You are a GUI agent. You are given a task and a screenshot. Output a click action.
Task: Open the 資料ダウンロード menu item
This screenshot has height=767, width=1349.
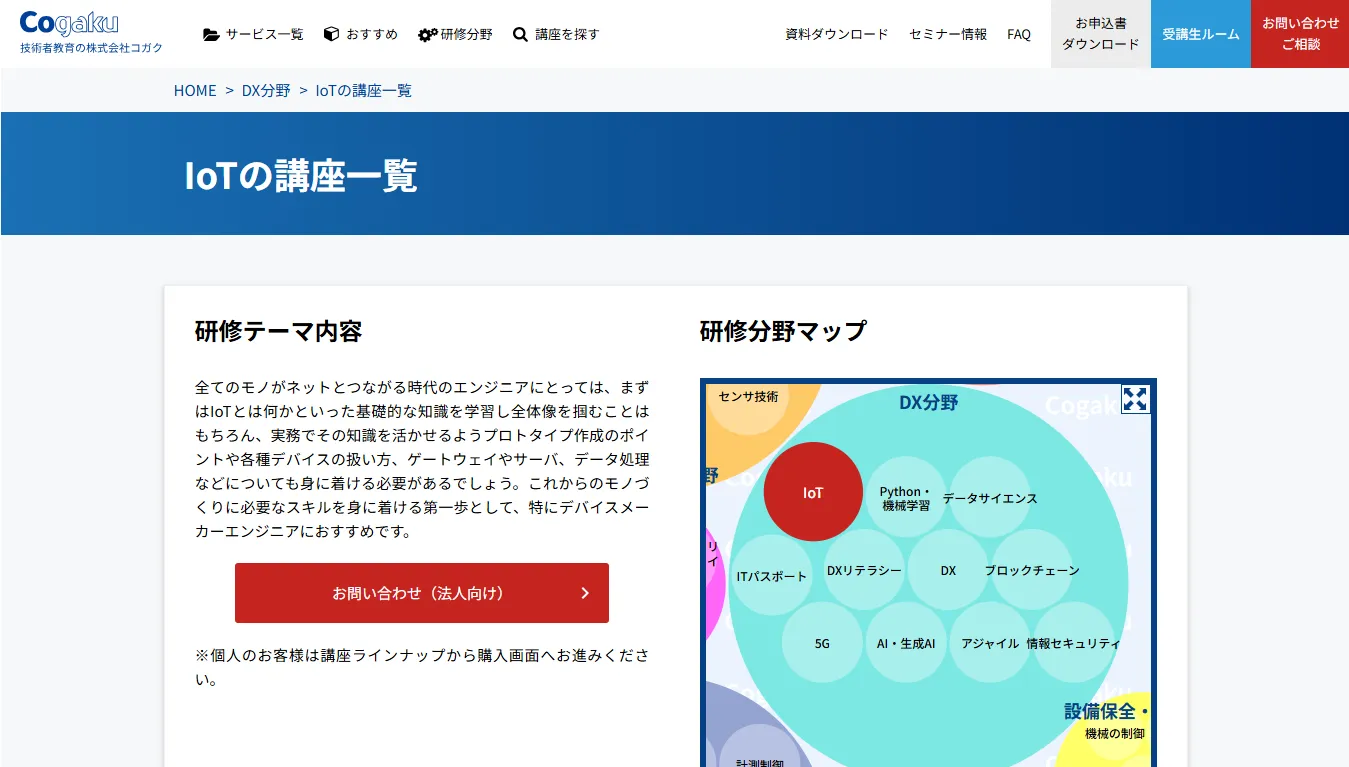836,34
